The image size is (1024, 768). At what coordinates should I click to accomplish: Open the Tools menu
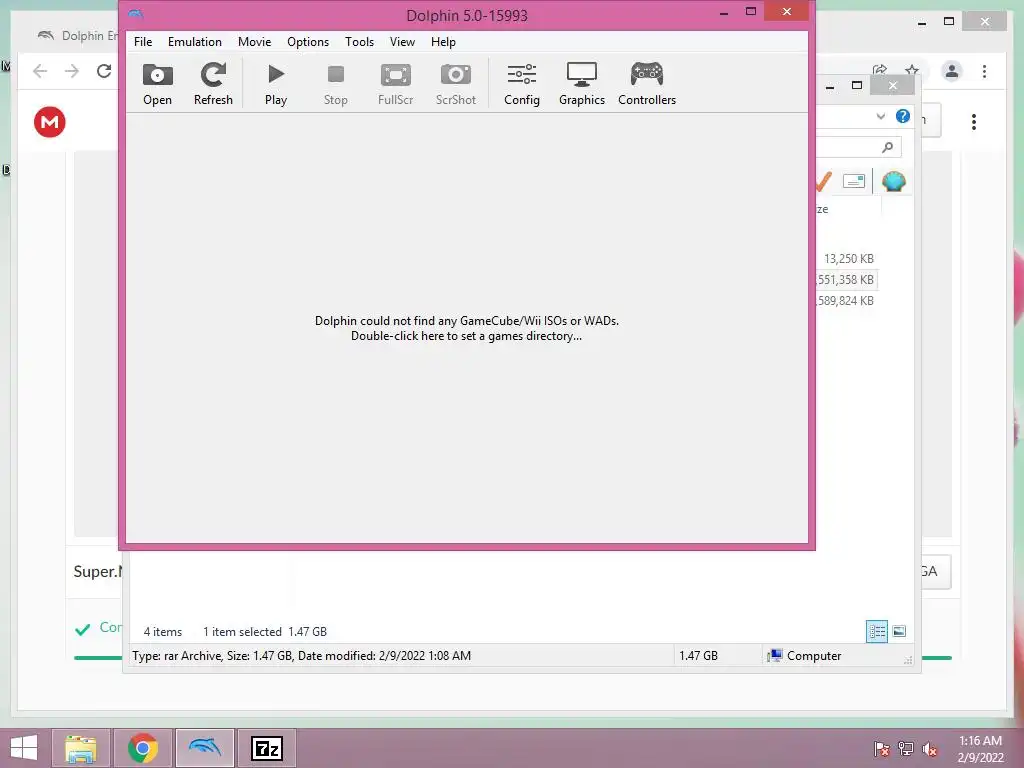pyautogui.click(x=359, y=42)
